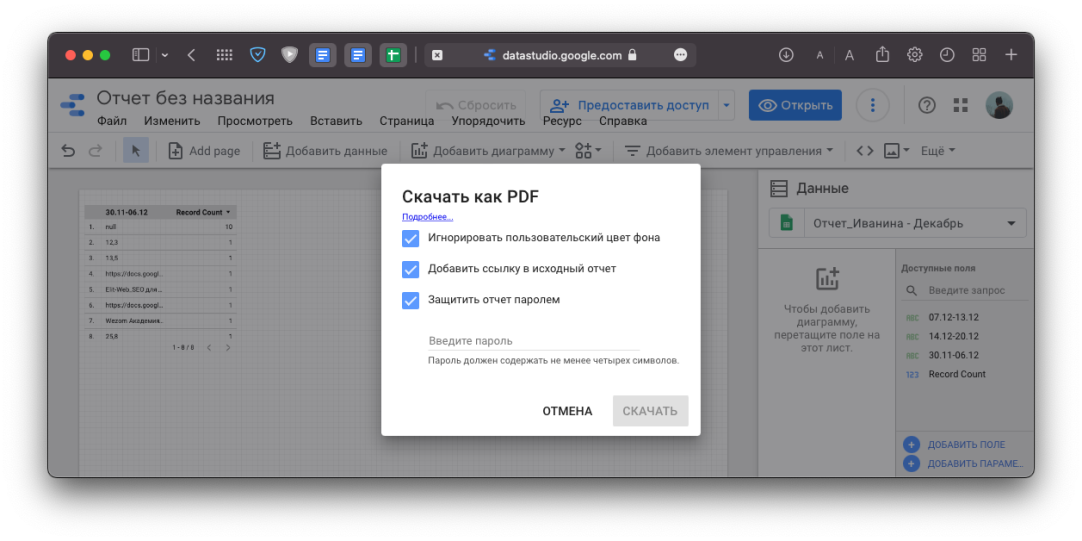Click the Safari share icon
The image size is (1082, 541).
click(x=882, y=55)
